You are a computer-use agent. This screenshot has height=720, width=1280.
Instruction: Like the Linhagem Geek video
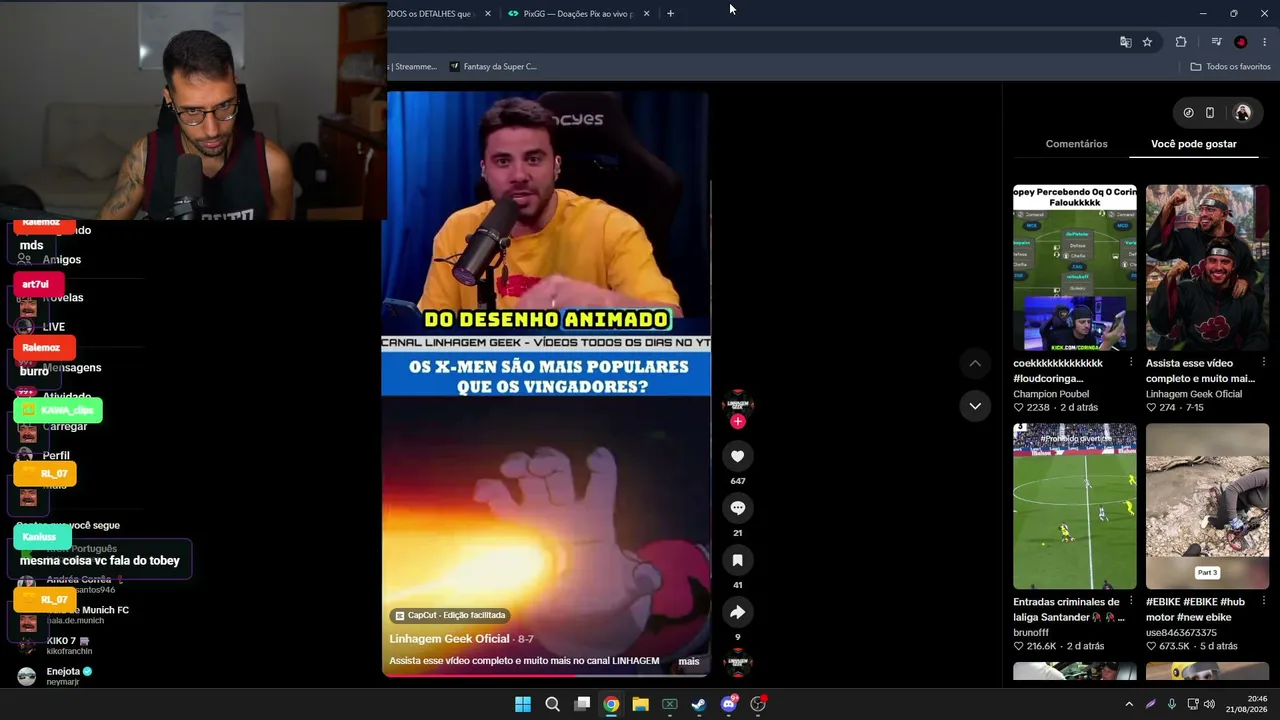[738, 456]
